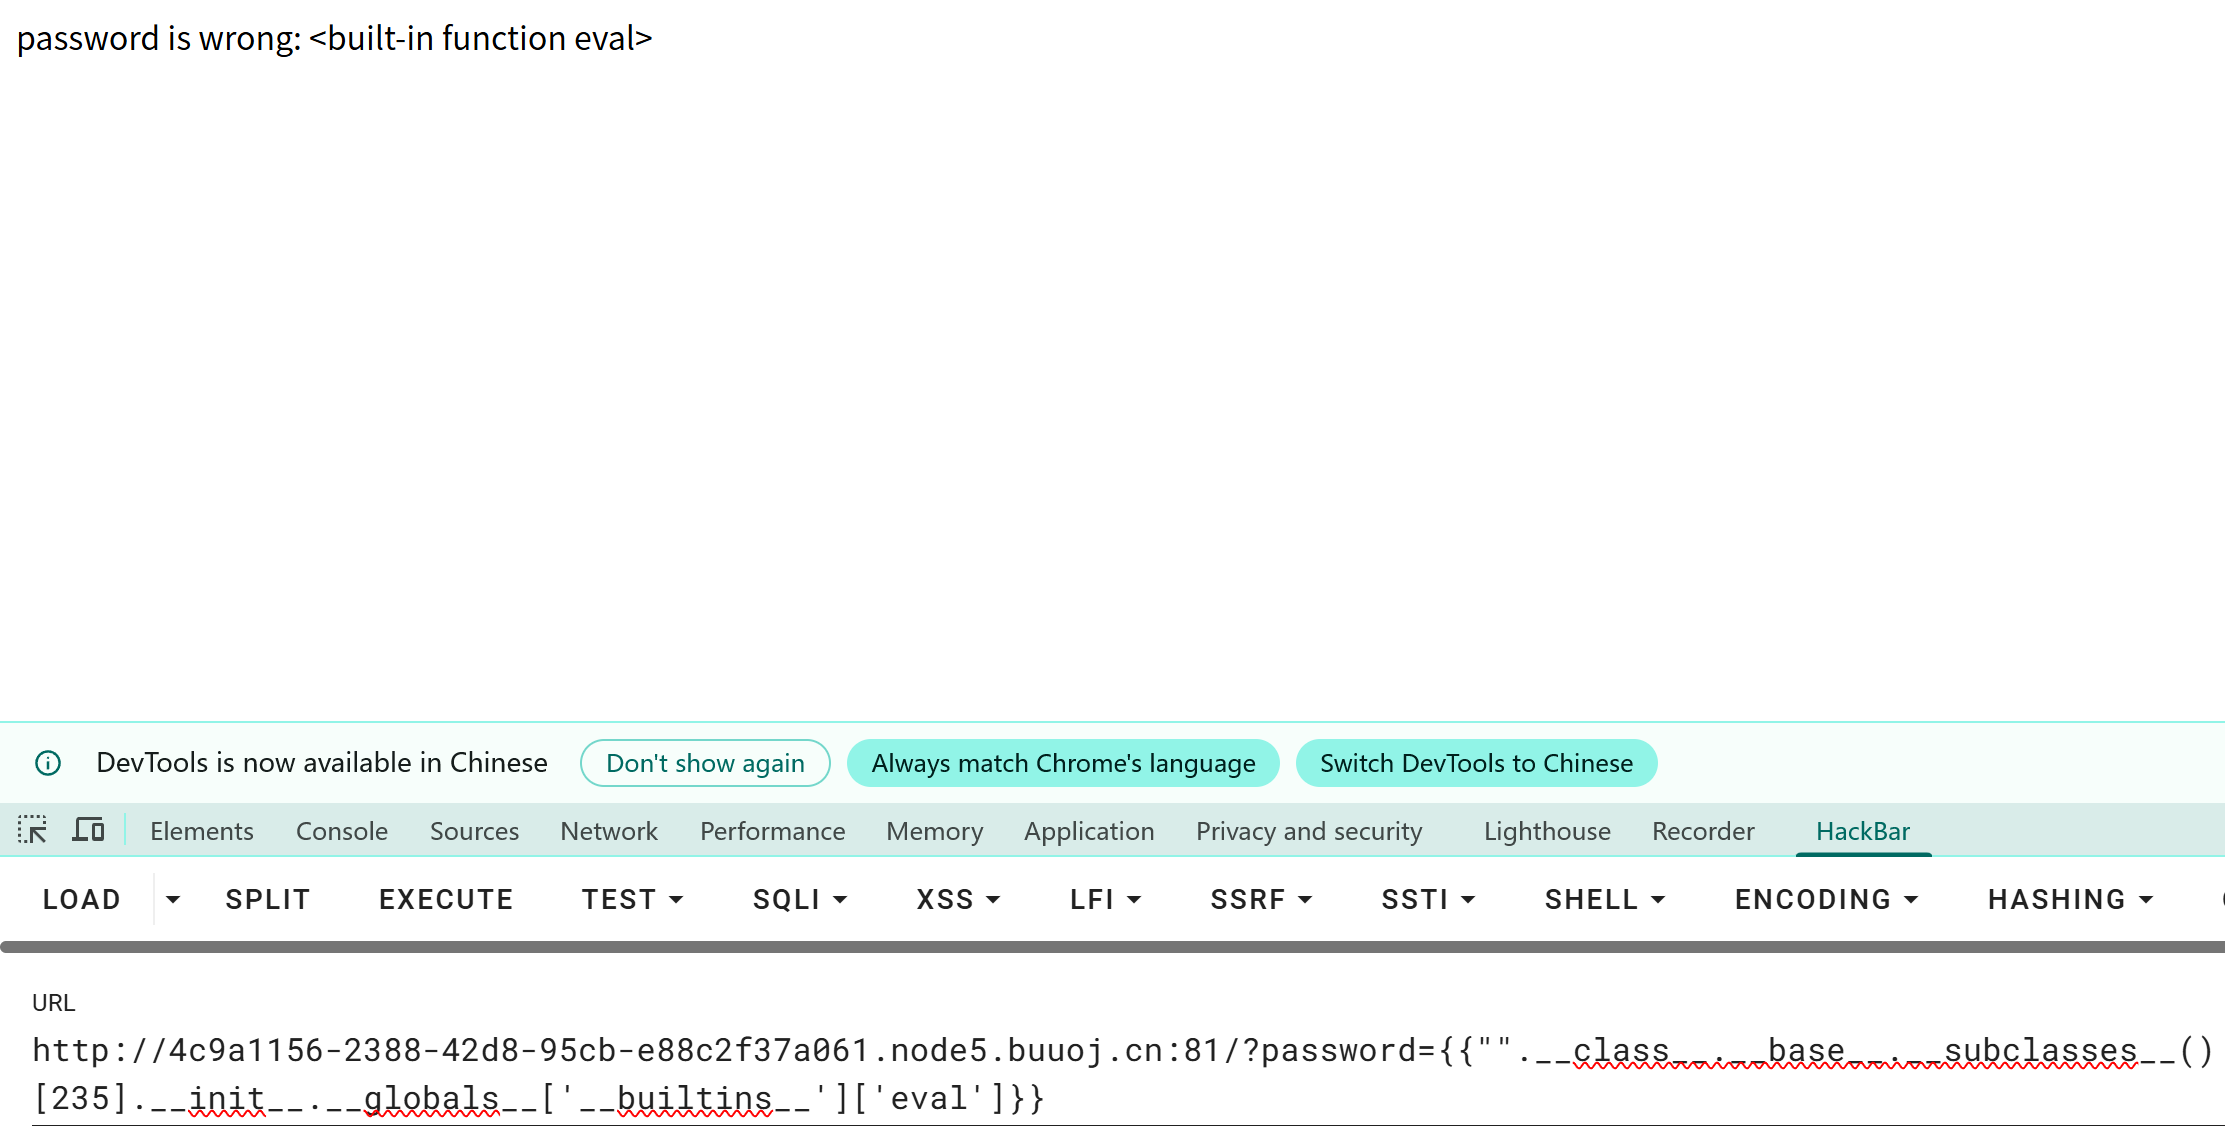This screenshot has width=2225, height=1126.
Task: Open the Network tab
Action: click(x=608, y=831)
